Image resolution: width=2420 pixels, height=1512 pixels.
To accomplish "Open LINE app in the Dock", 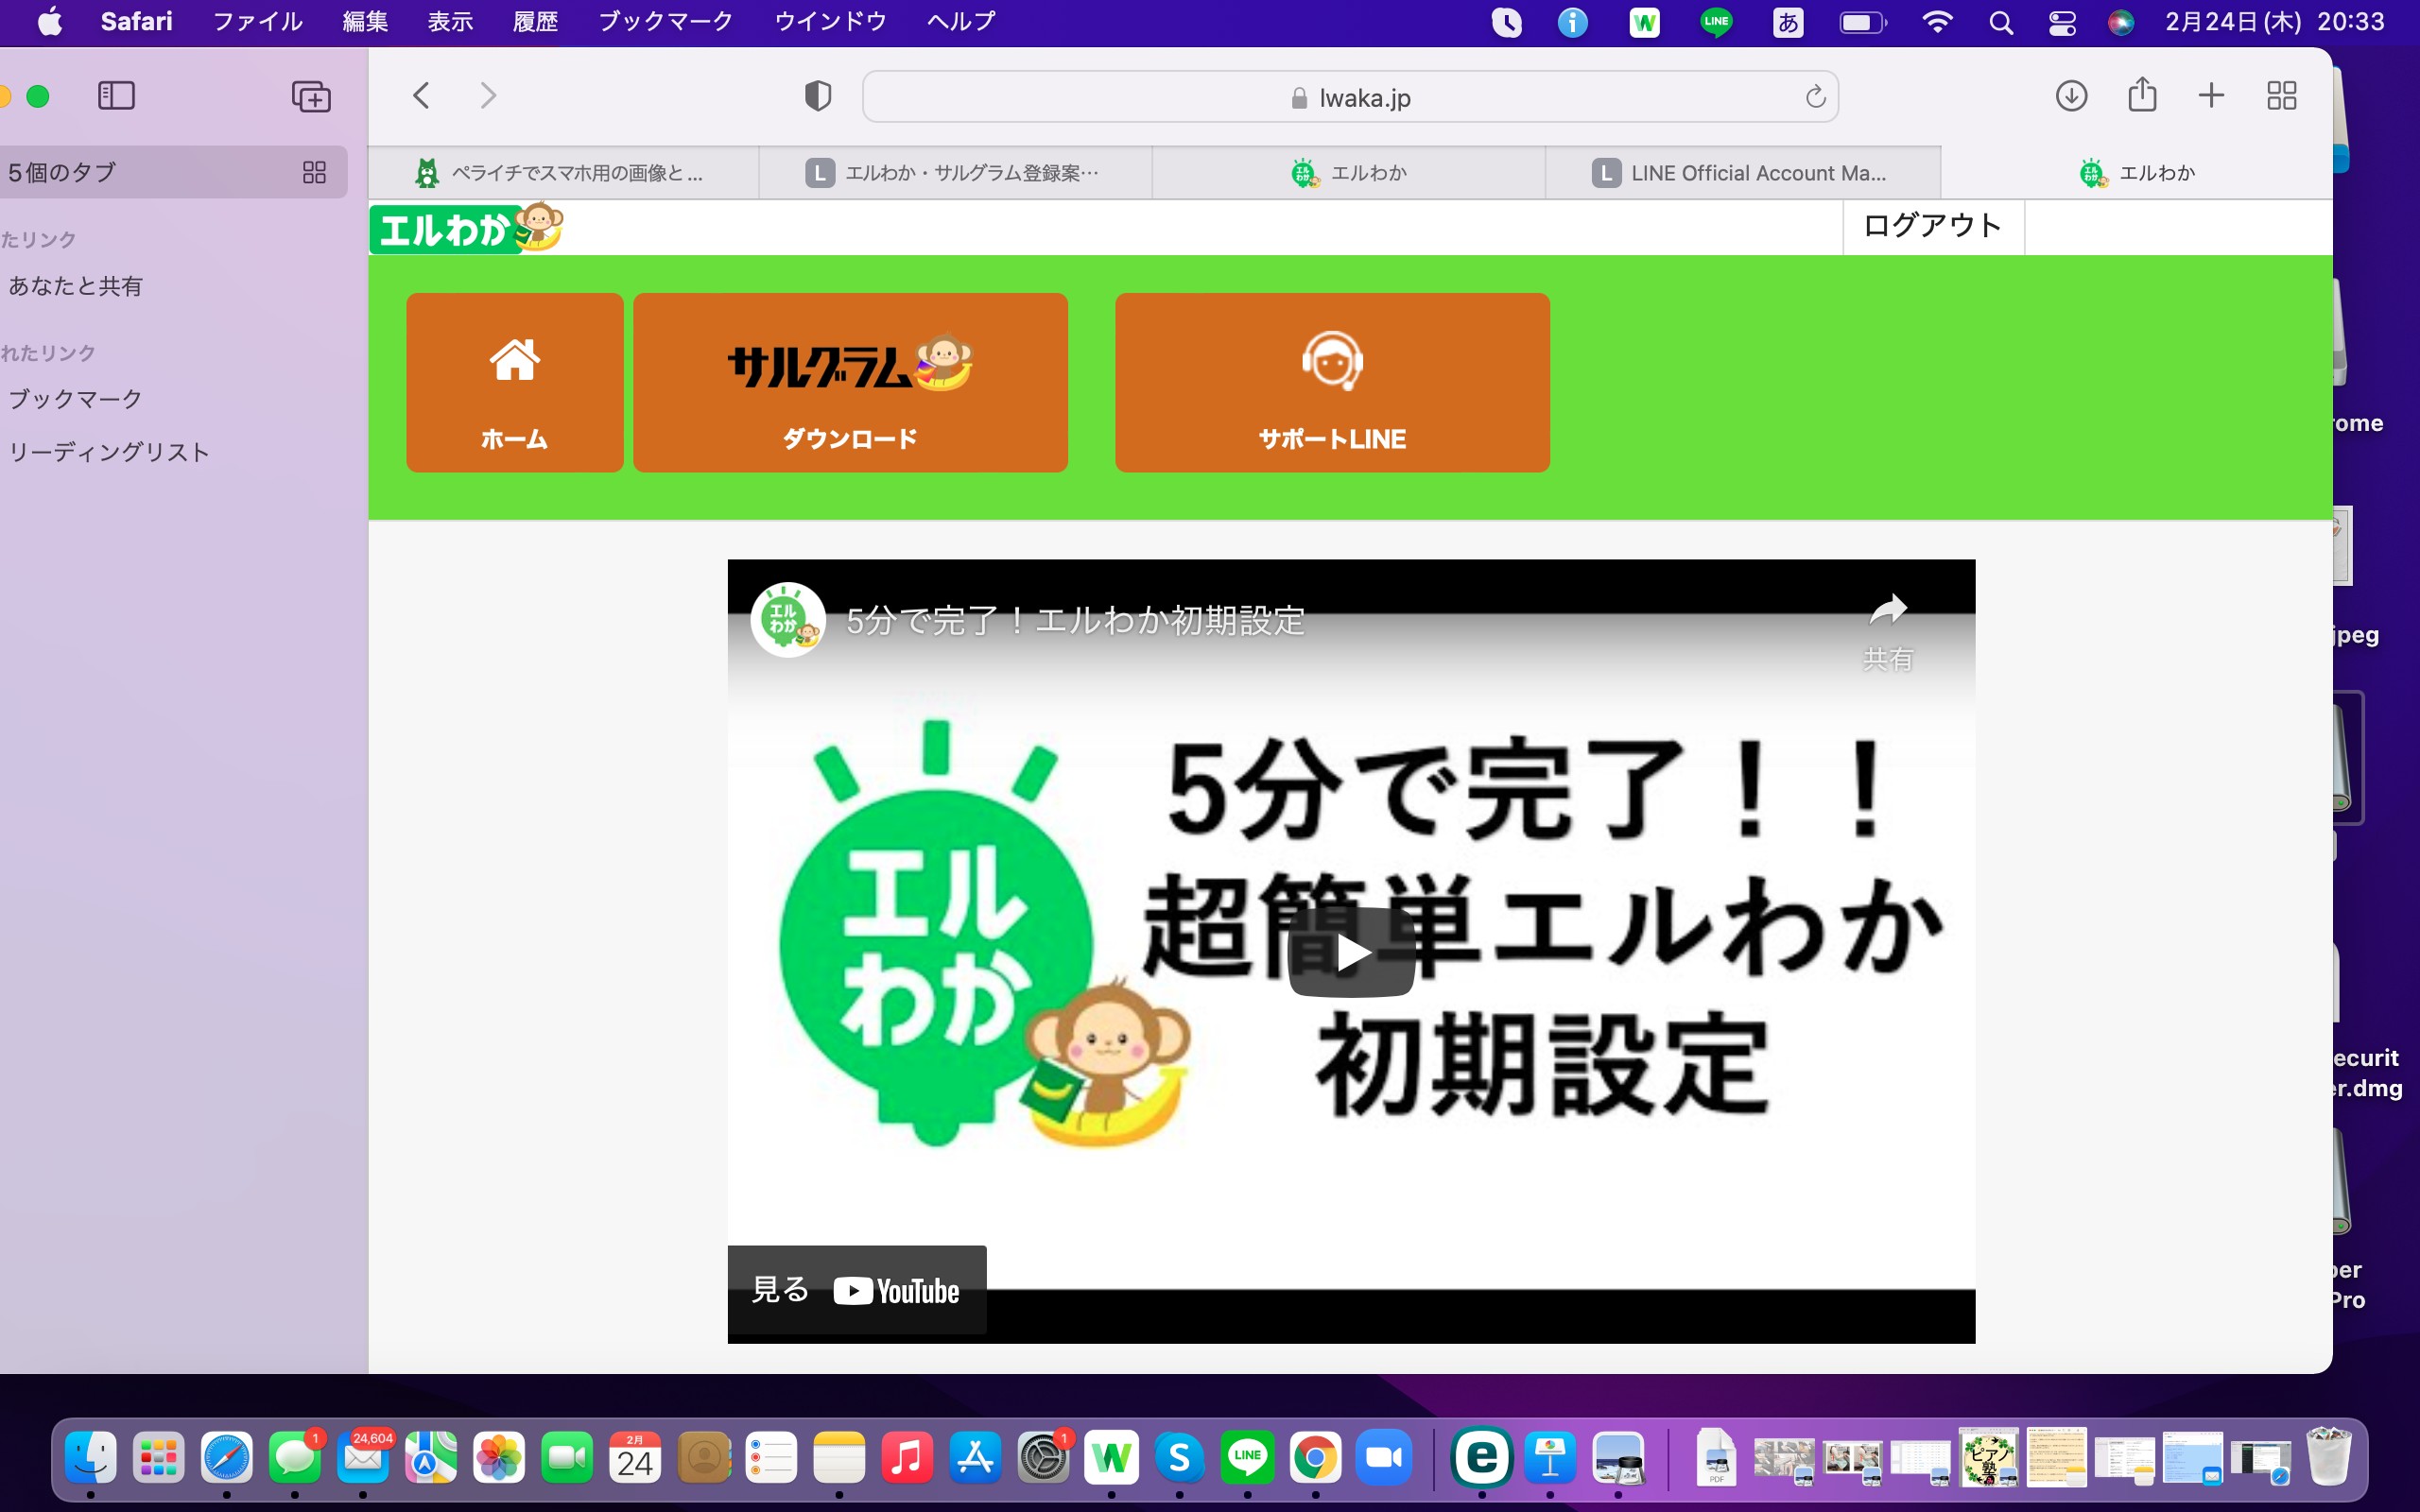I will [x=1247, y=1458].
